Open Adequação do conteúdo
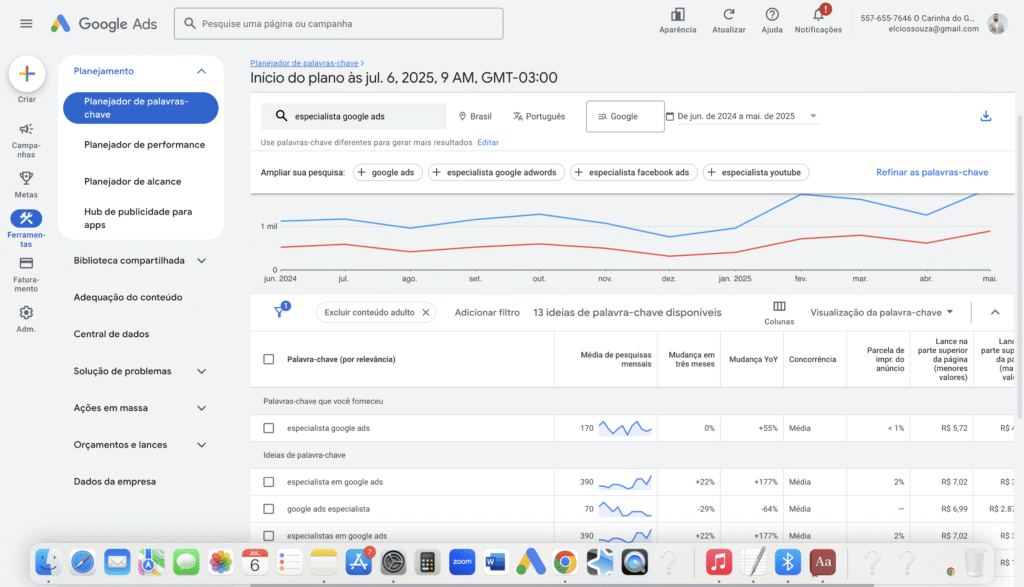 (128, 297)
